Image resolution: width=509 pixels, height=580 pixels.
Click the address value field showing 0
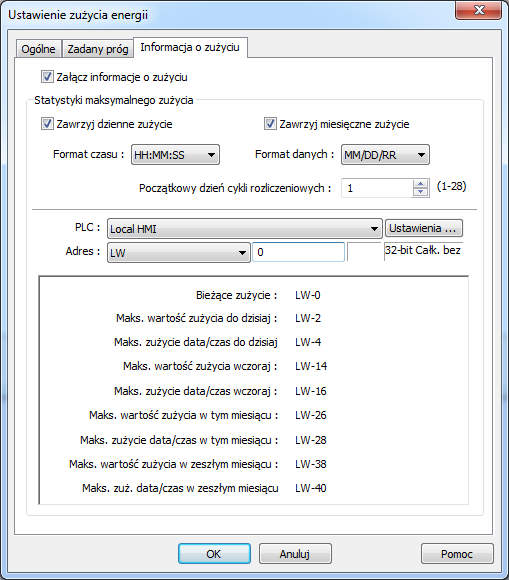point(299,252)
